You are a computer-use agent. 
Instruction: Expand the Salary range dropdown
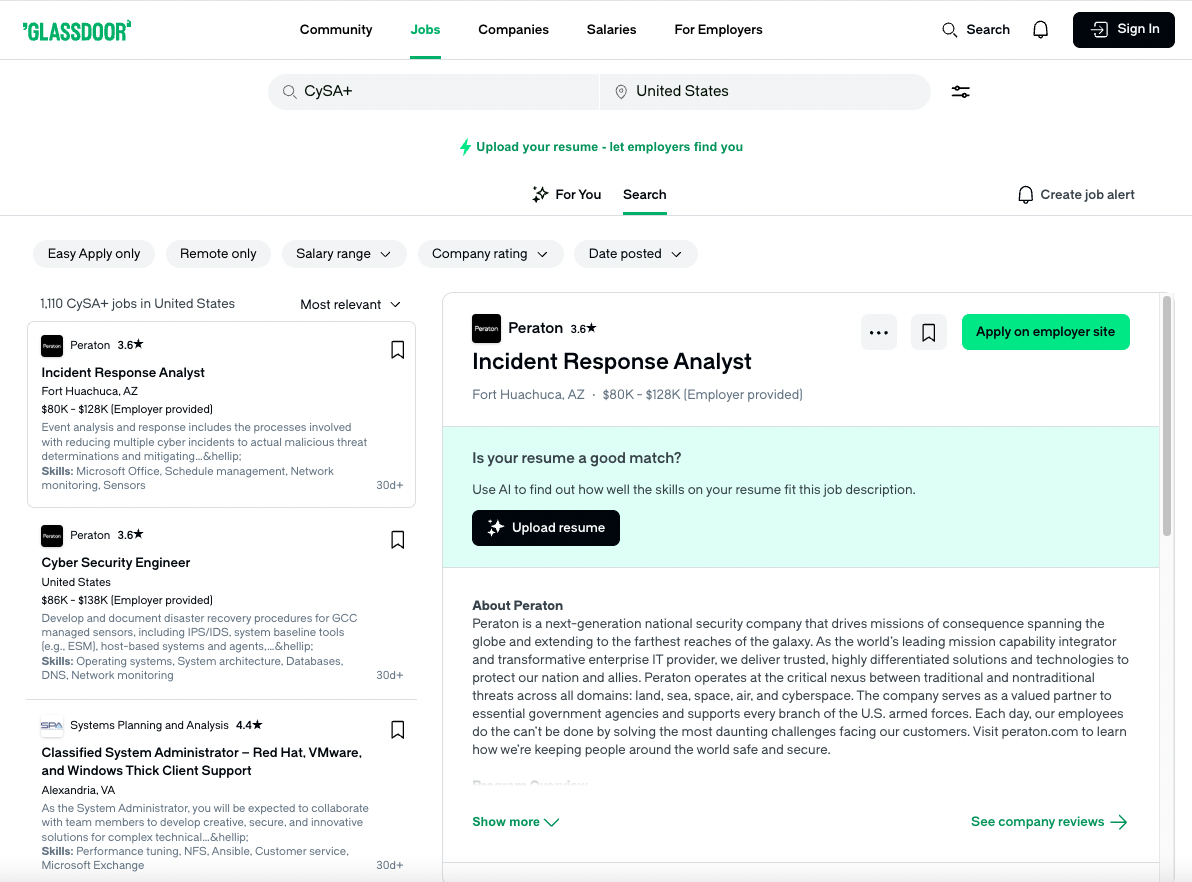coord(343,254)
